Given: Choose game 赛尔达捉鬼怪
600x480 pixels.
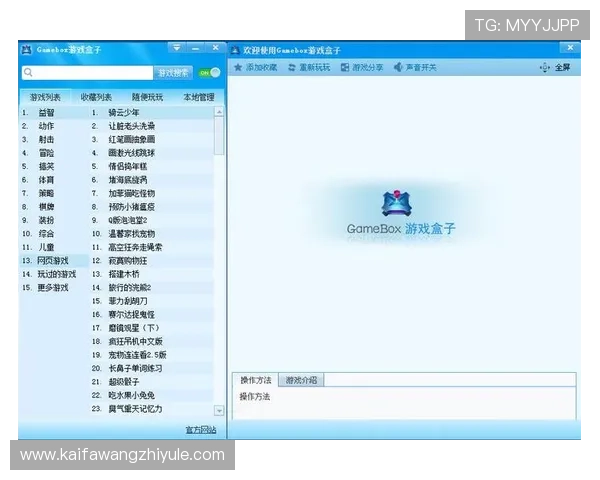Looking at the screenshot, I should tap(152, 315).
